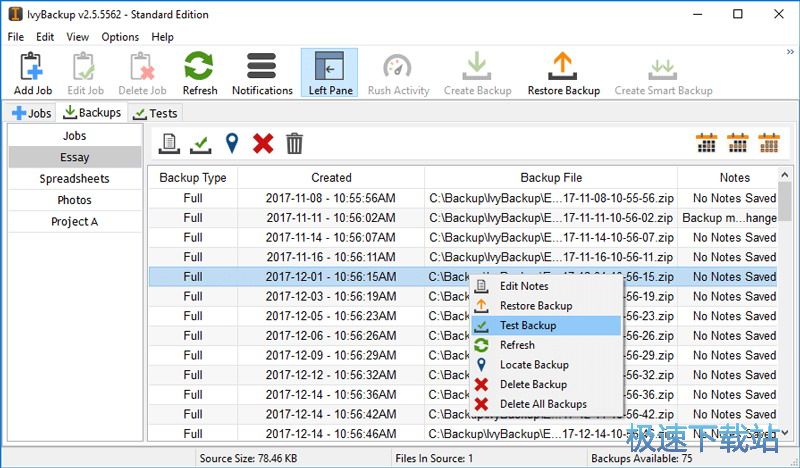Click the trash can delete all icon

coord(294,144)
